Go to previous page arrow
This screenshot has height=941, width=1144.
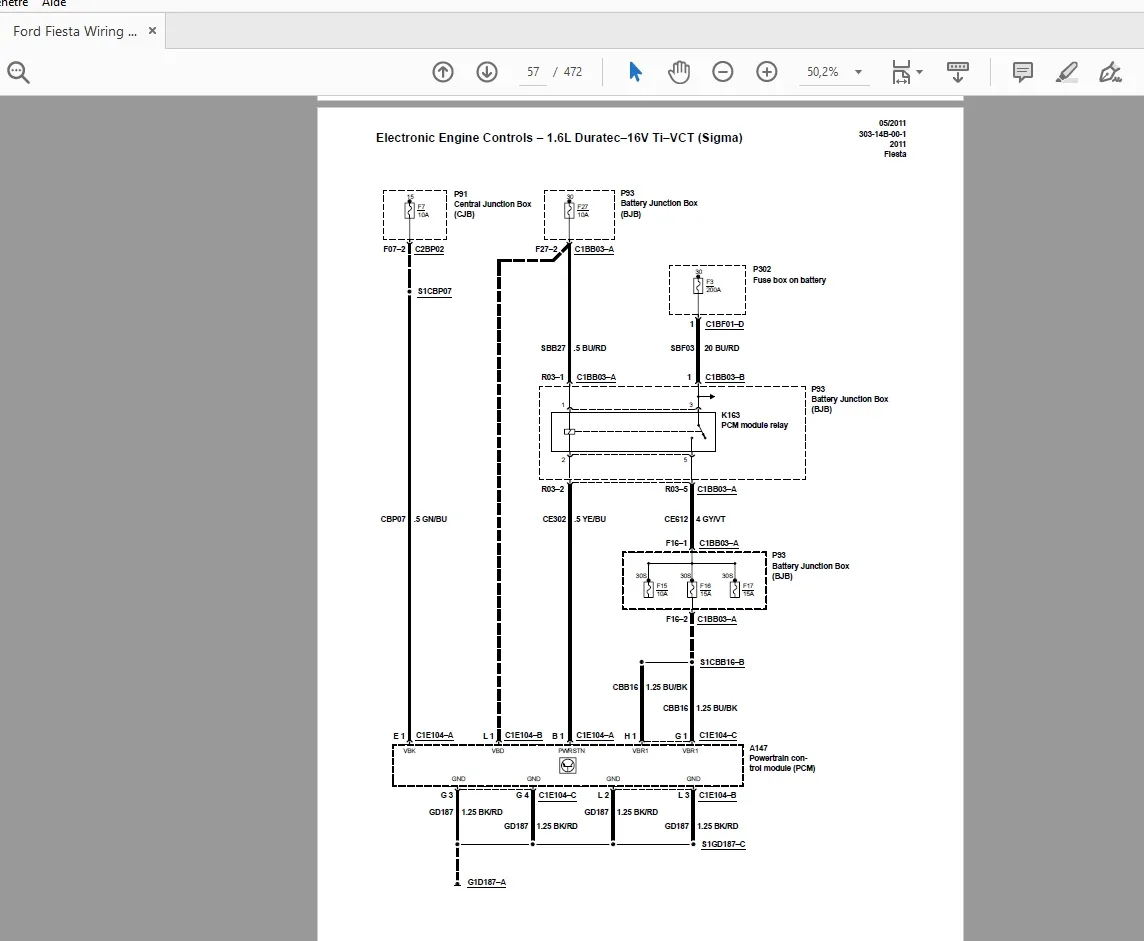coord(443,71)
